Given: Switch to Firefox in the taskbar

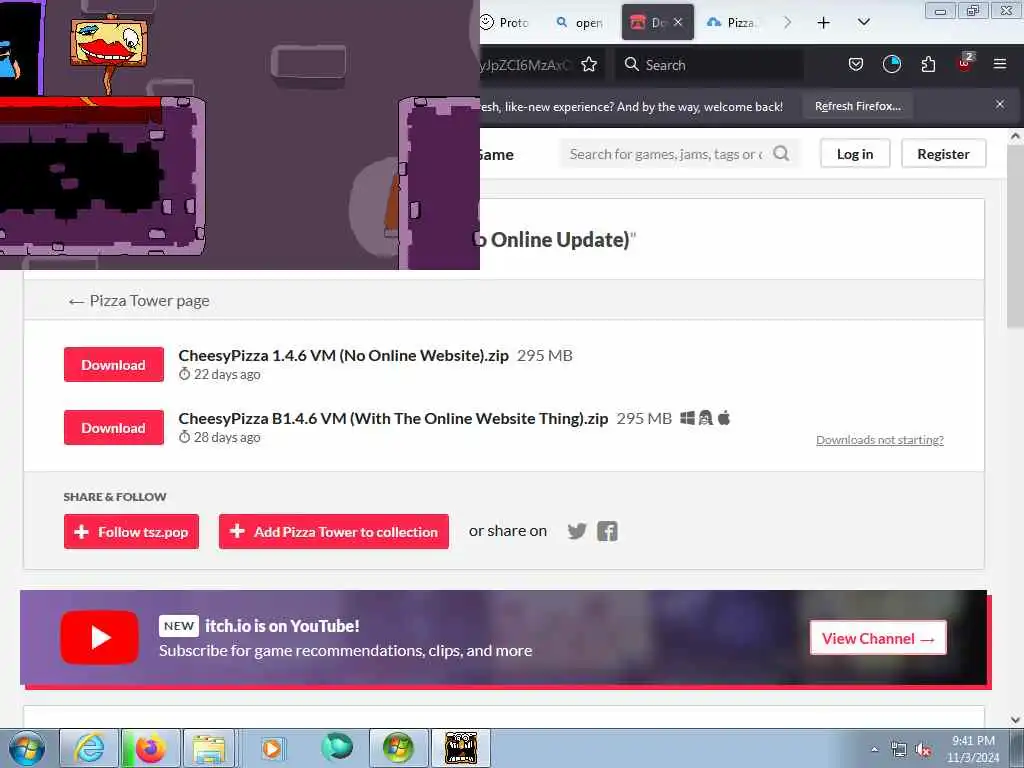Looking at the screenshot, I should pyautogui.click(x=150, y=748).
